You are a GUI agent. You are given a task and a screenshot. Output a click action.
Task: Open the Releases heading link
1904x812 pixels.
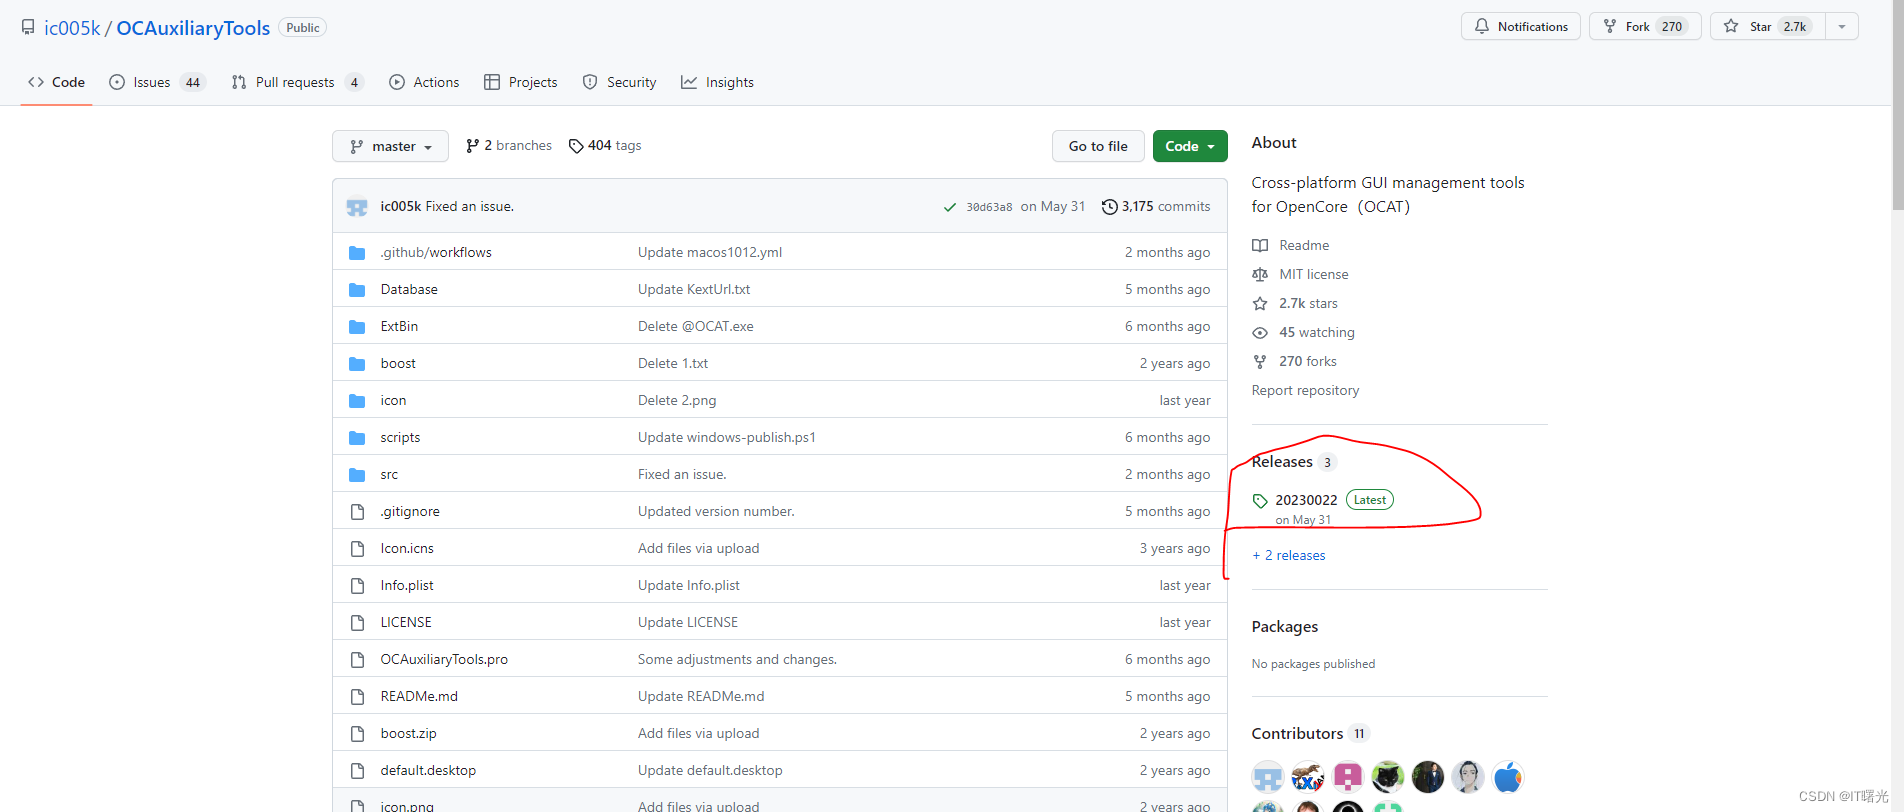[1293, 462]
